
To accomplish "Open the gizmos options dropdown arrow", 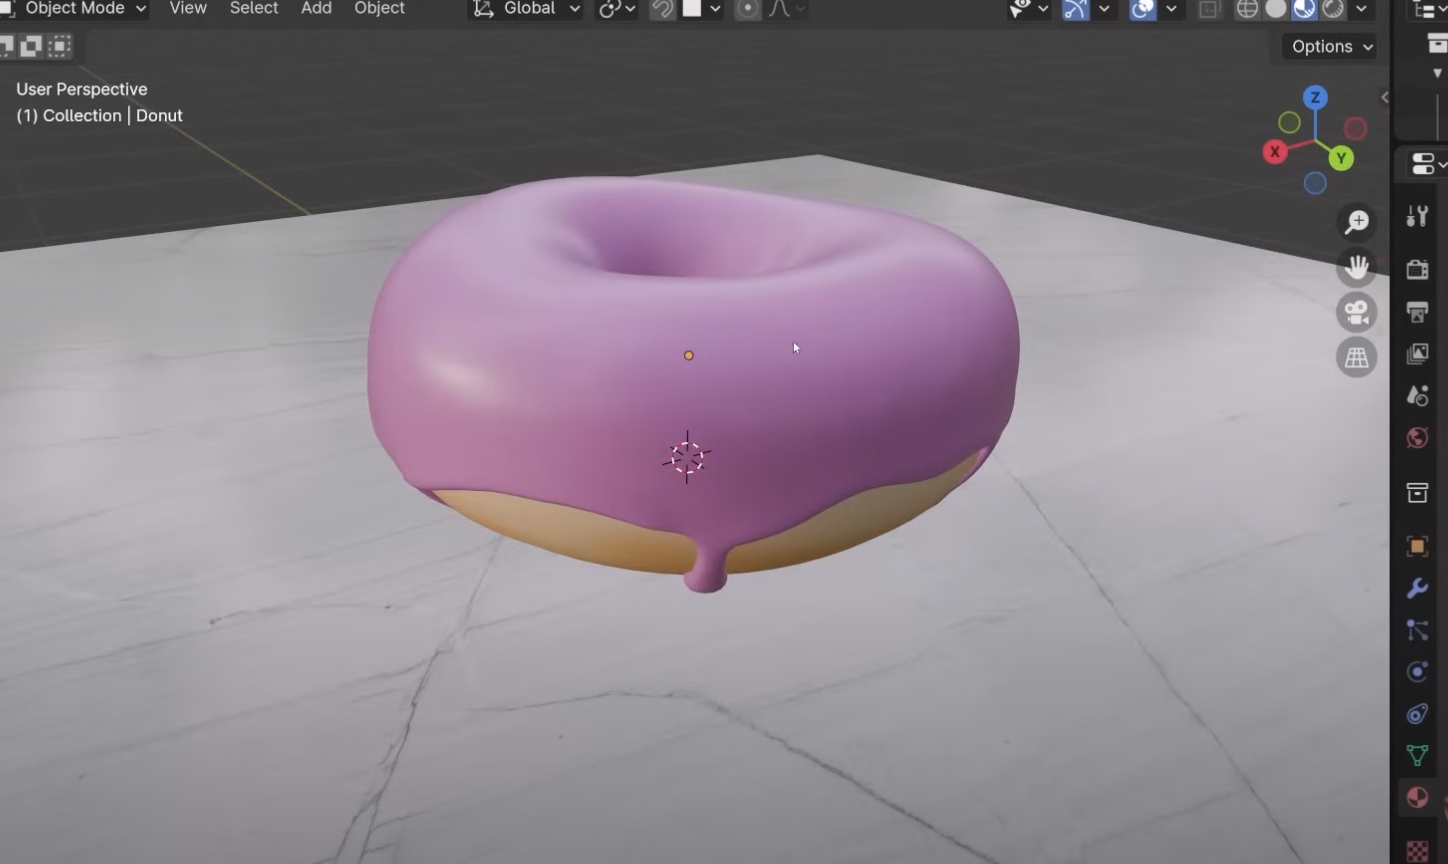I will point(1103,8).
